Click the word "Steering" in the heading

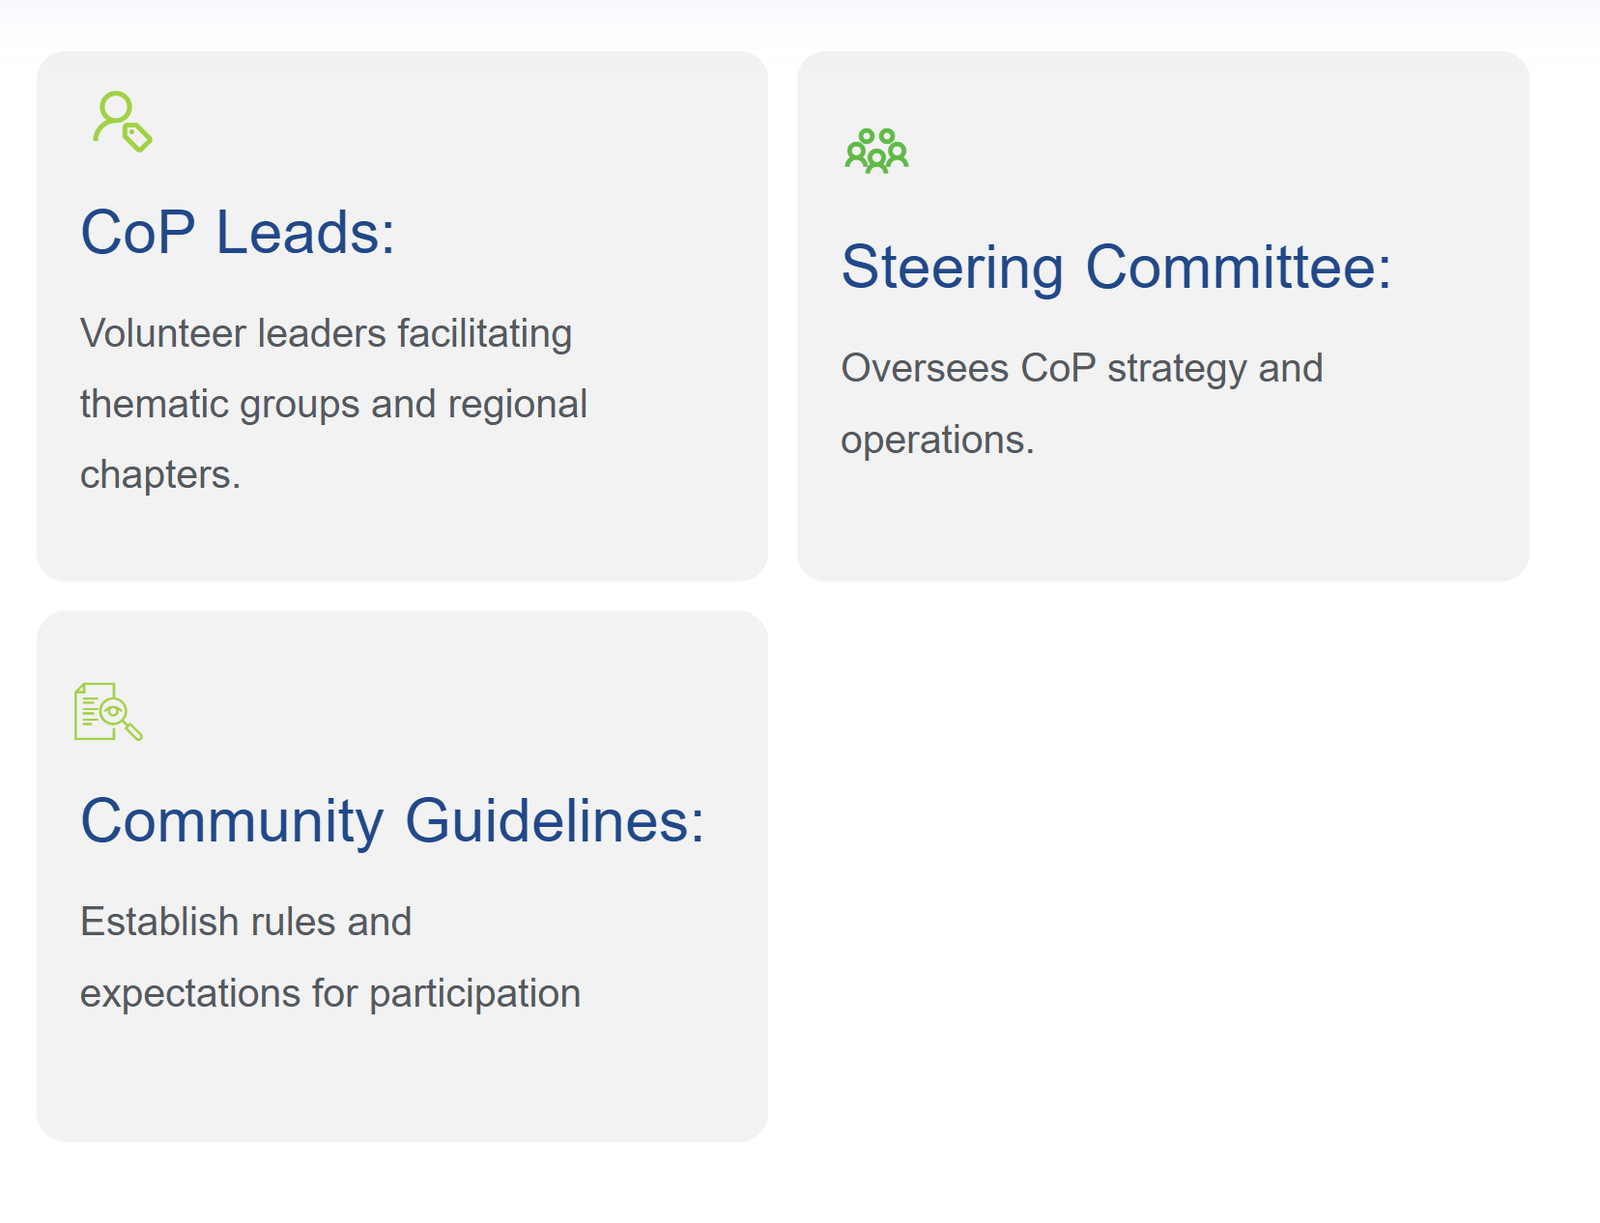pyautogui.click(x=952, y=267)
